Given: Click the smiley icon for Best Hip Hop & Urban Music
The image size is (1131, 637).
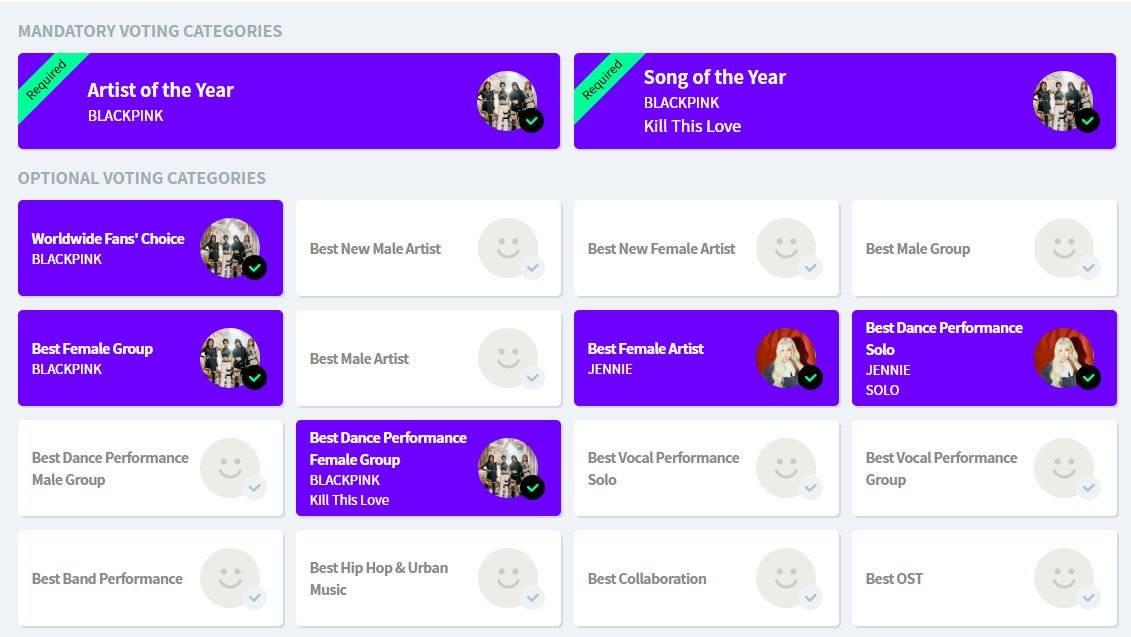Looking at the screenshot, I should (508, 578).
